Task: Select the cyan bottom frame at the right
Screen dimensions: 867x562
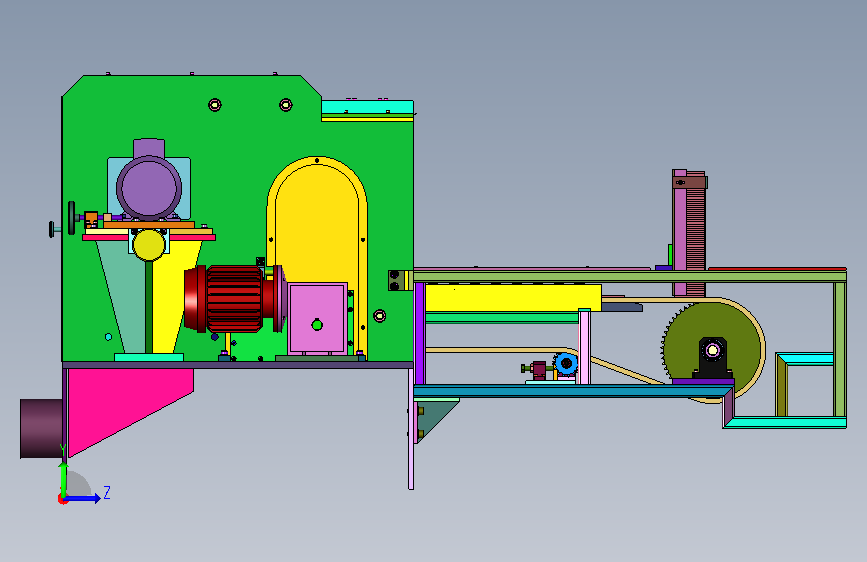Action: tap(785, 423)
